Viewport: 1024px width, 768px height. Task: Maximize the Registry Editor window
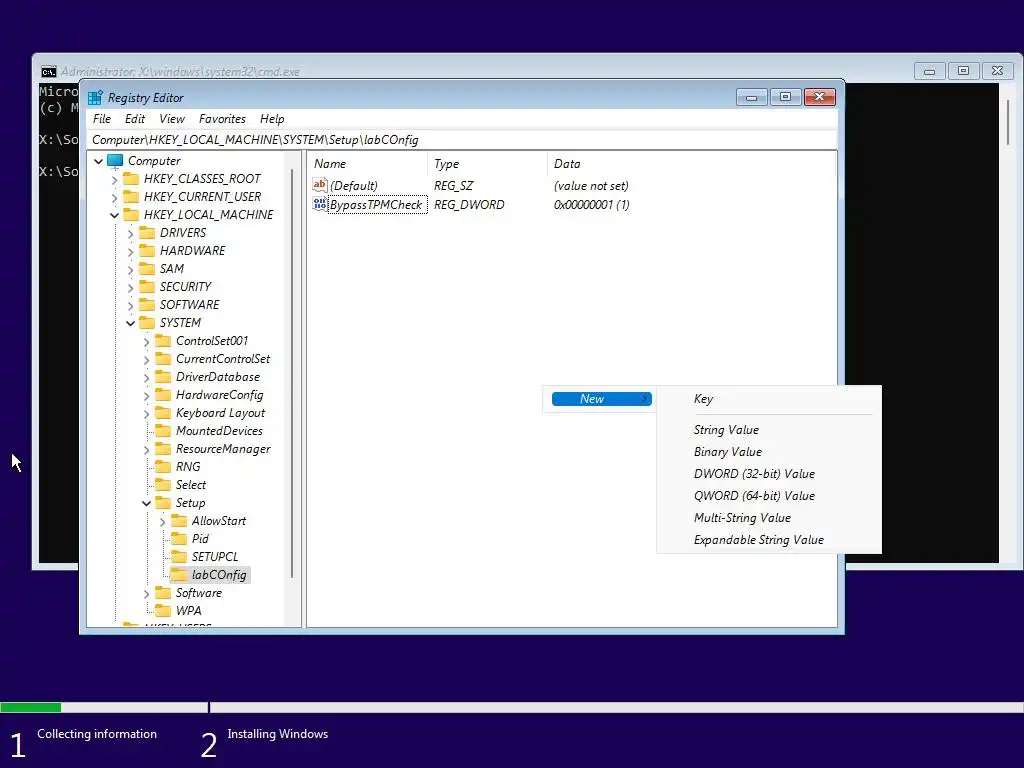tap(786, 97)
